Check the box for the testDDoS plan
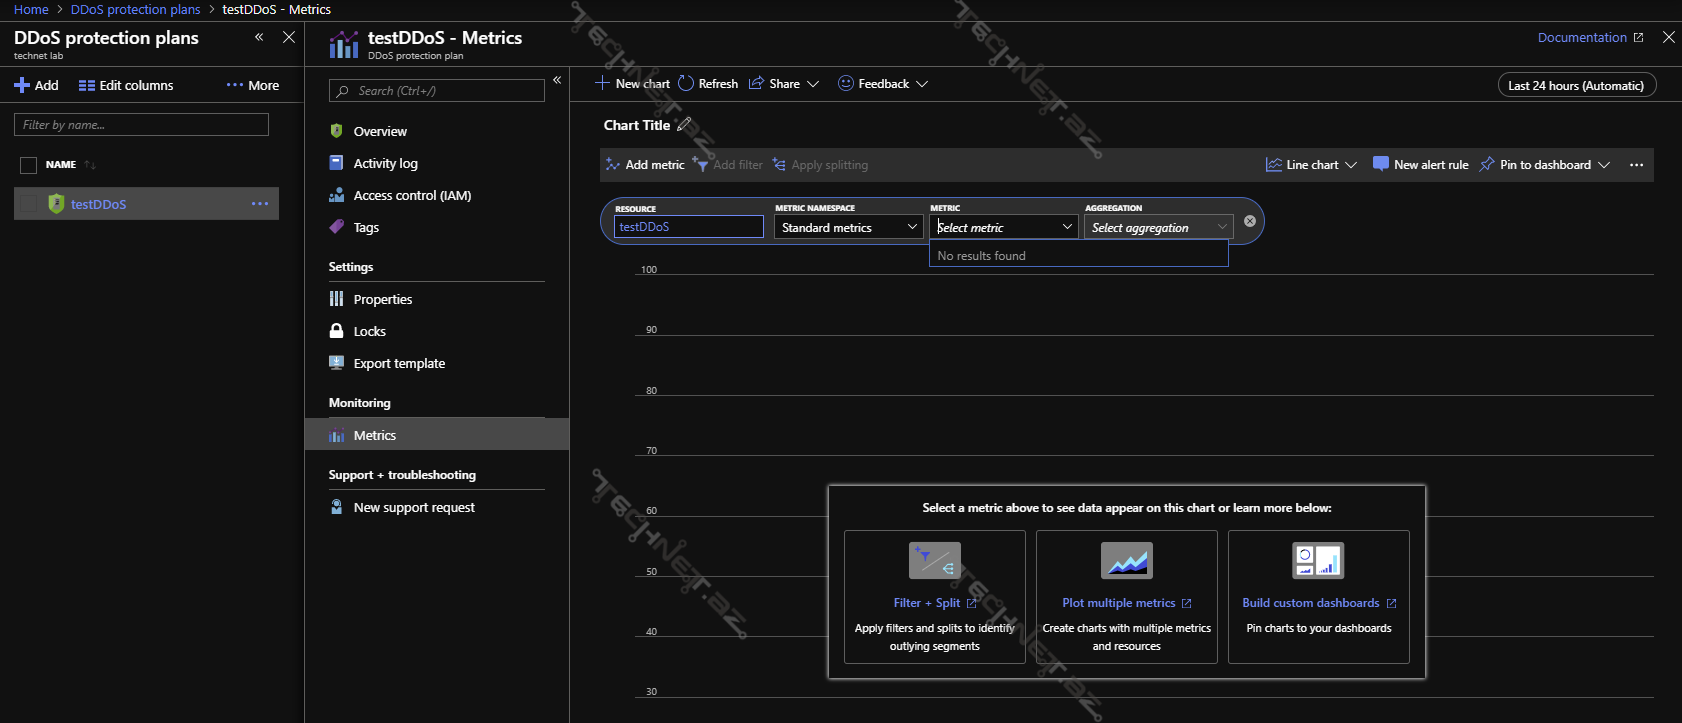Screen dimensions: 1682x723 (29, 204)
